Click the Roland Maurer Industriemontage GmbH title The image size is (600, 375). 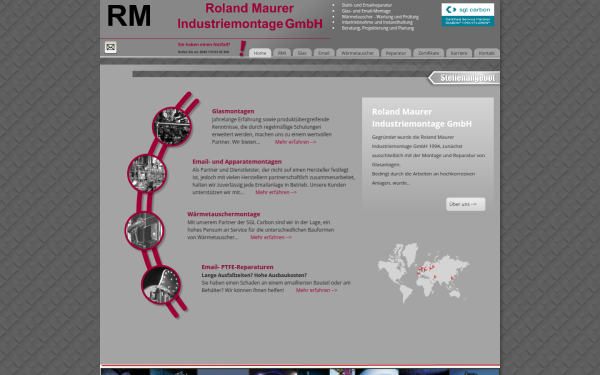249,16
